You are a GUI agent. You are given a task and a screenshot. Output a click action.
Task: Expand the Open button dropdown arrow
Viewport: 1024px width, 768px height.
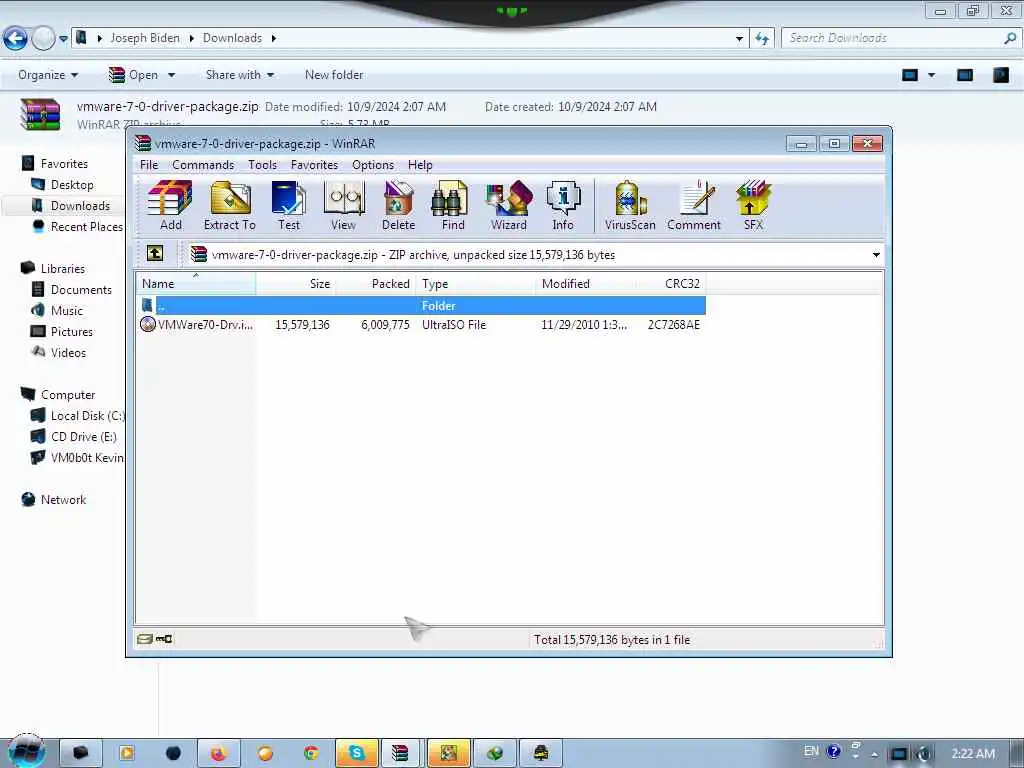[172, 75]
